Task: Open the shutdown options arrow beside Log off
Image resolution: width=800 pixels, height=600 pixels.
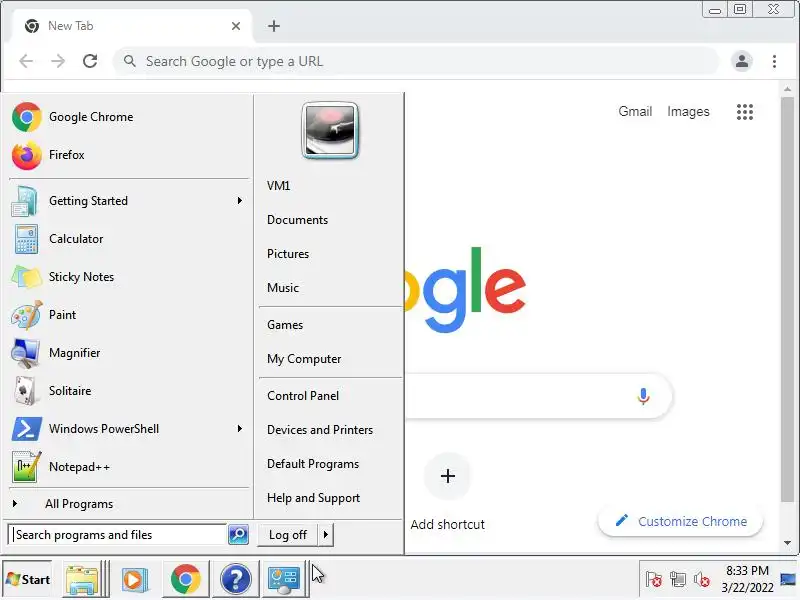Action: click(x=326, y=535)
